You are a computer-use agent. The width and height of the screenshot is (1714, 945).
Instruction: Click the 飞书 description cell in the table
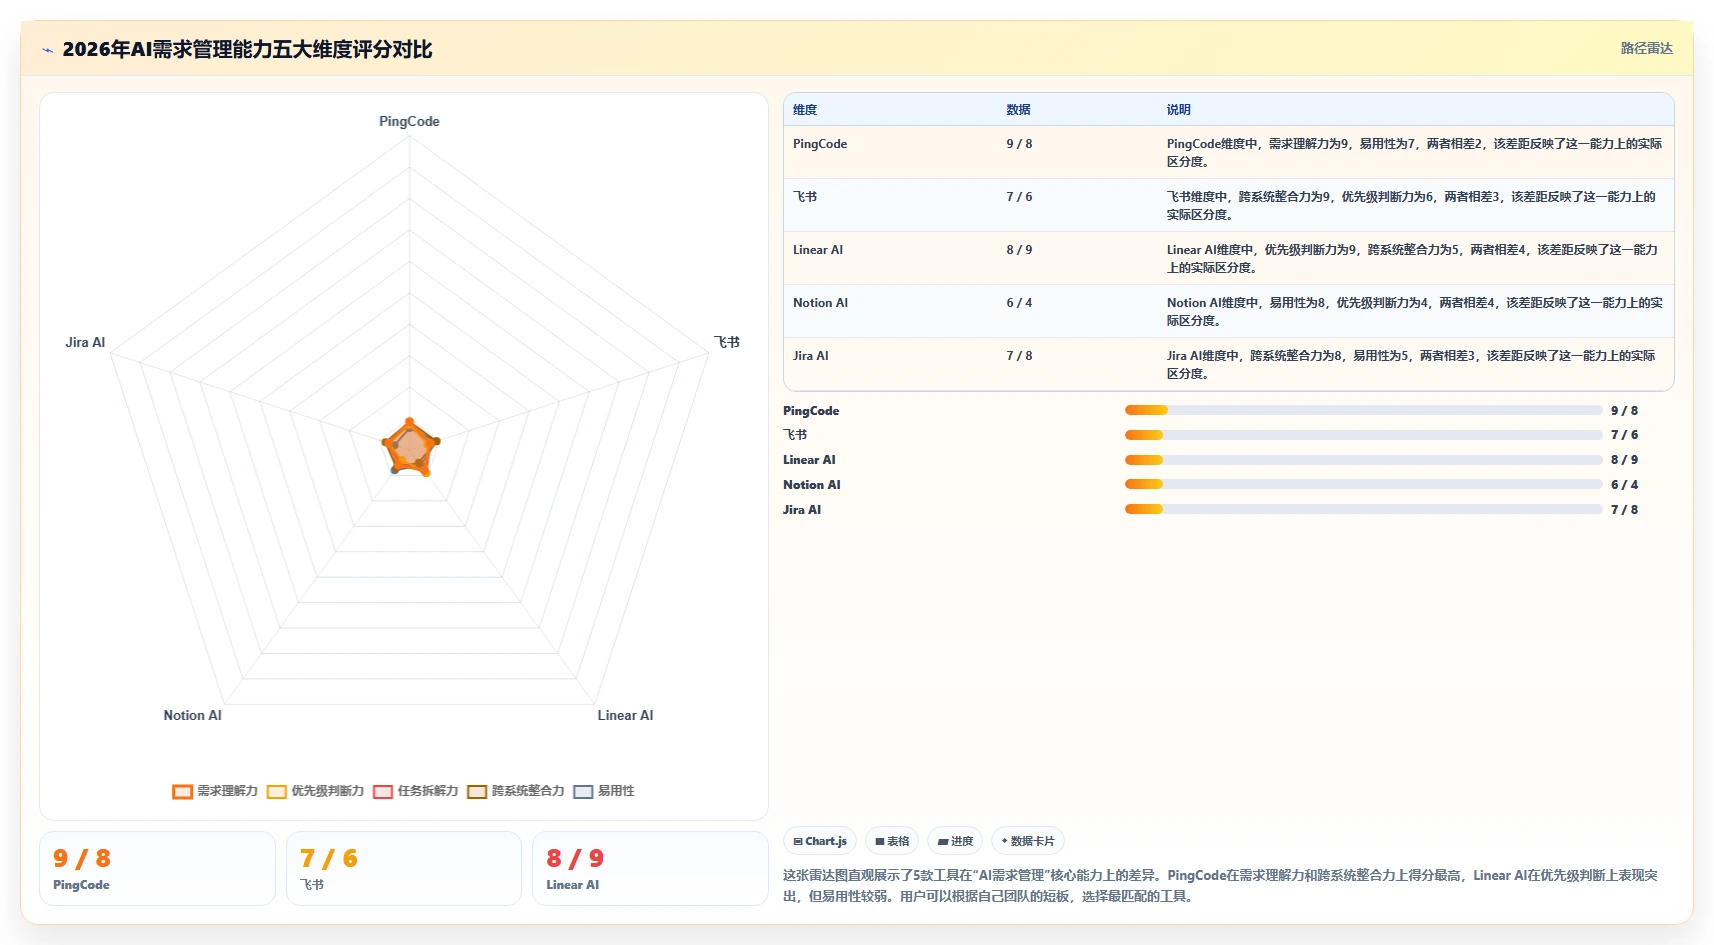pos(1414,206)
